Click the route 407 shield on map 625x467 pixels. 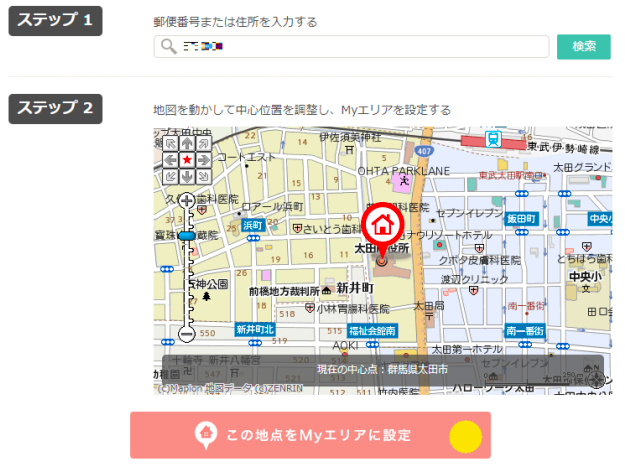point(424,151)
